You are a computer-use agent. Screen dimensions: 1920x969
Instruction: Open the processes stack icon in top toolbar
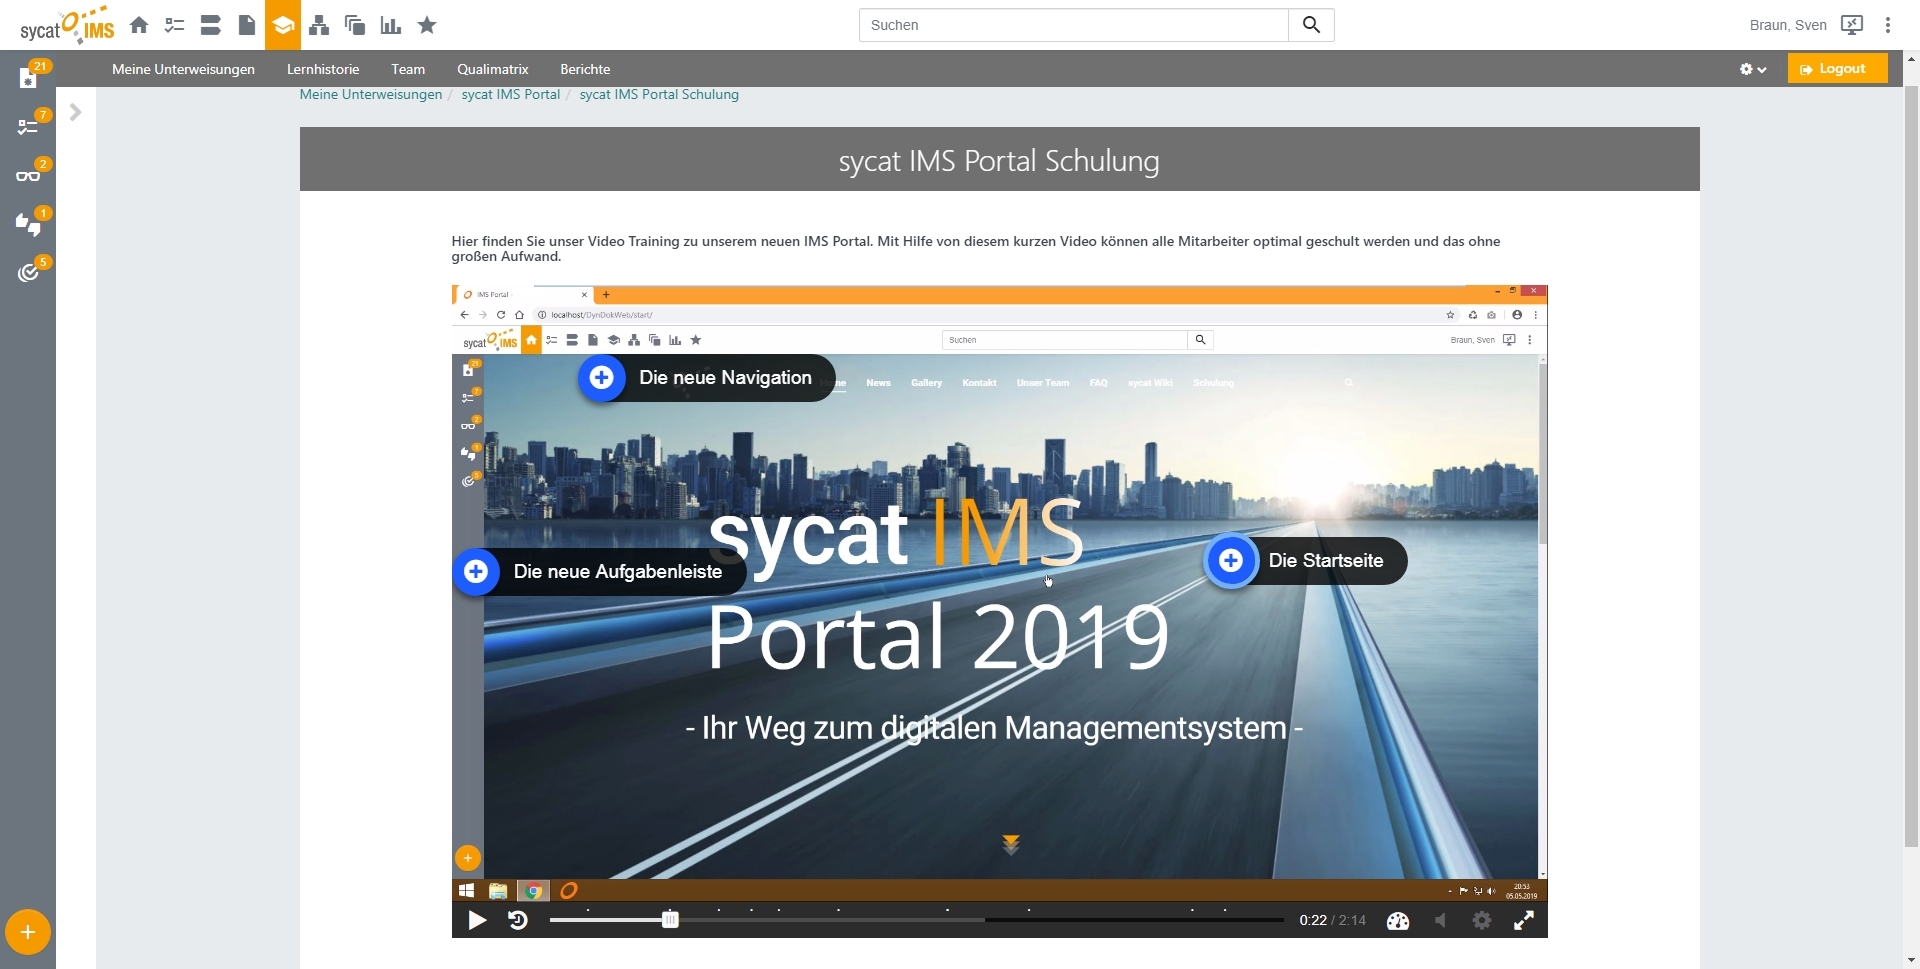coord(211,25)
